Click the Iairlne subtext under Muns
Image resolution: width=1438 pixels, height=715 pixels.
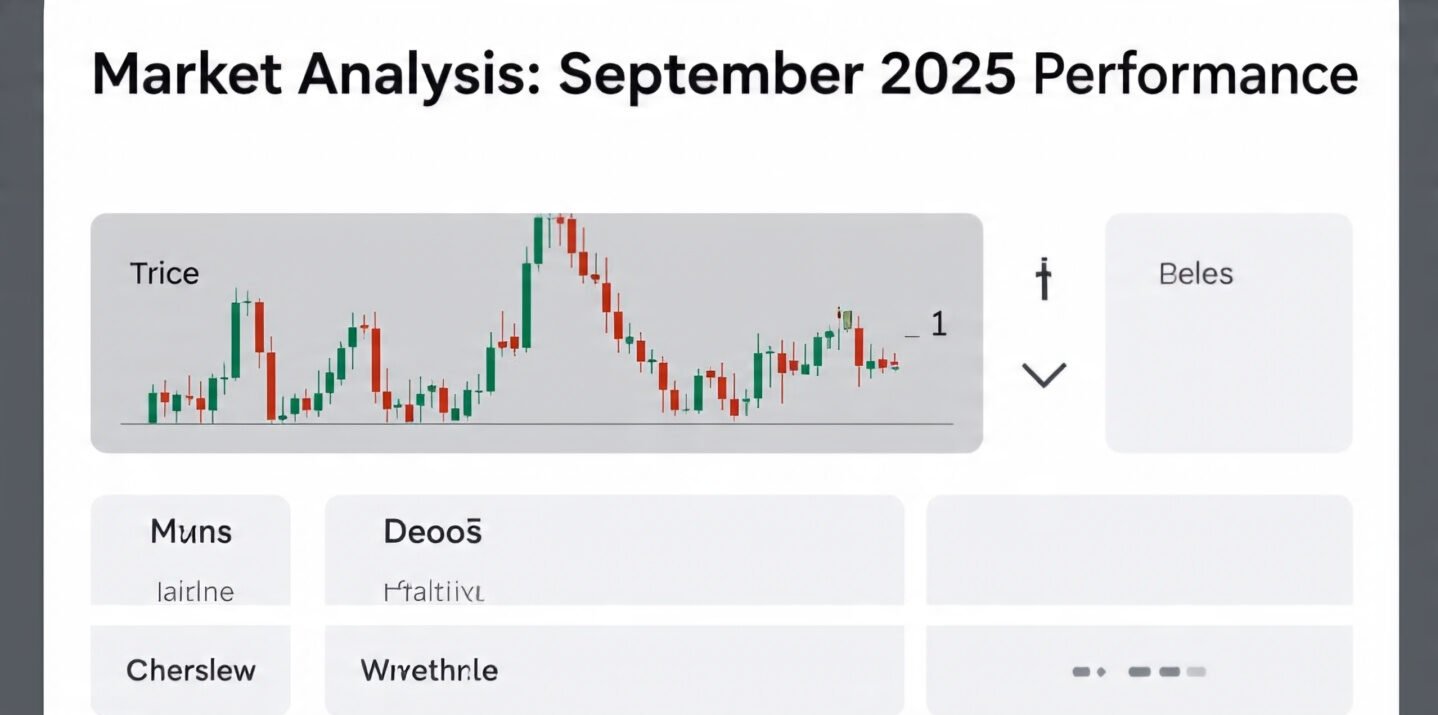click(195, 592)
